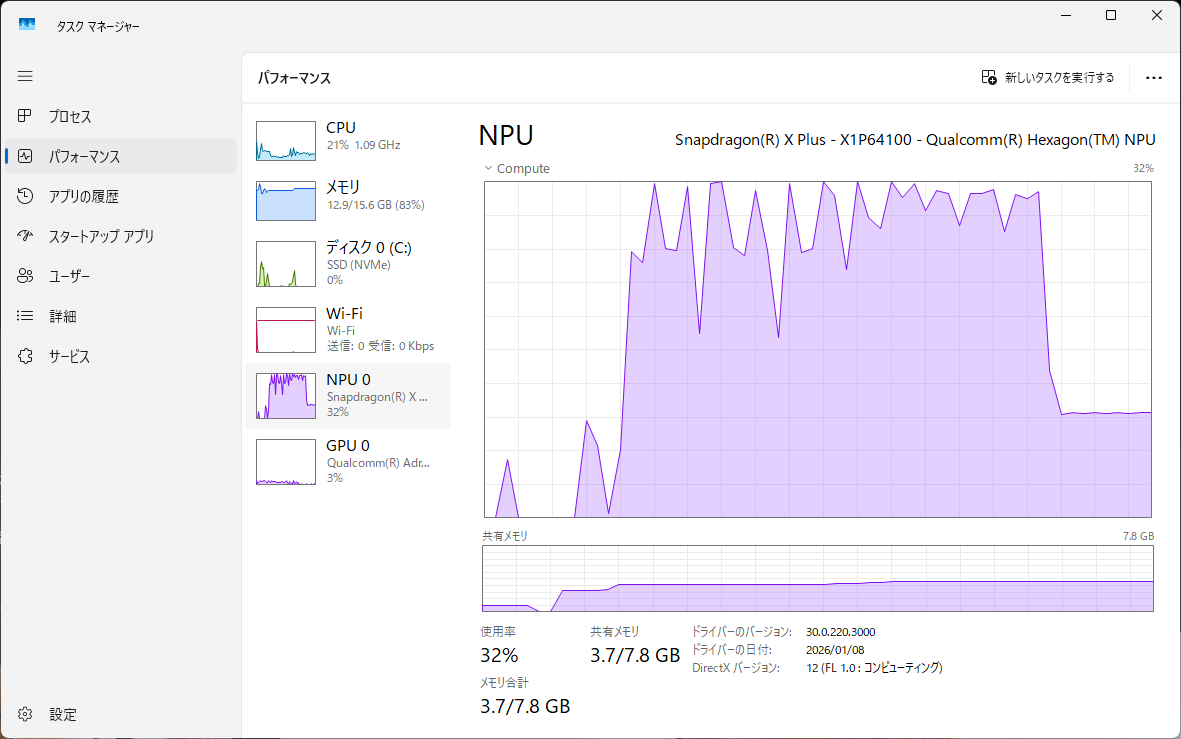Click the 設定 gear icon
The width and height of the screenshot is (1181, 739).
pyautogui.click(x=25, y=714)
